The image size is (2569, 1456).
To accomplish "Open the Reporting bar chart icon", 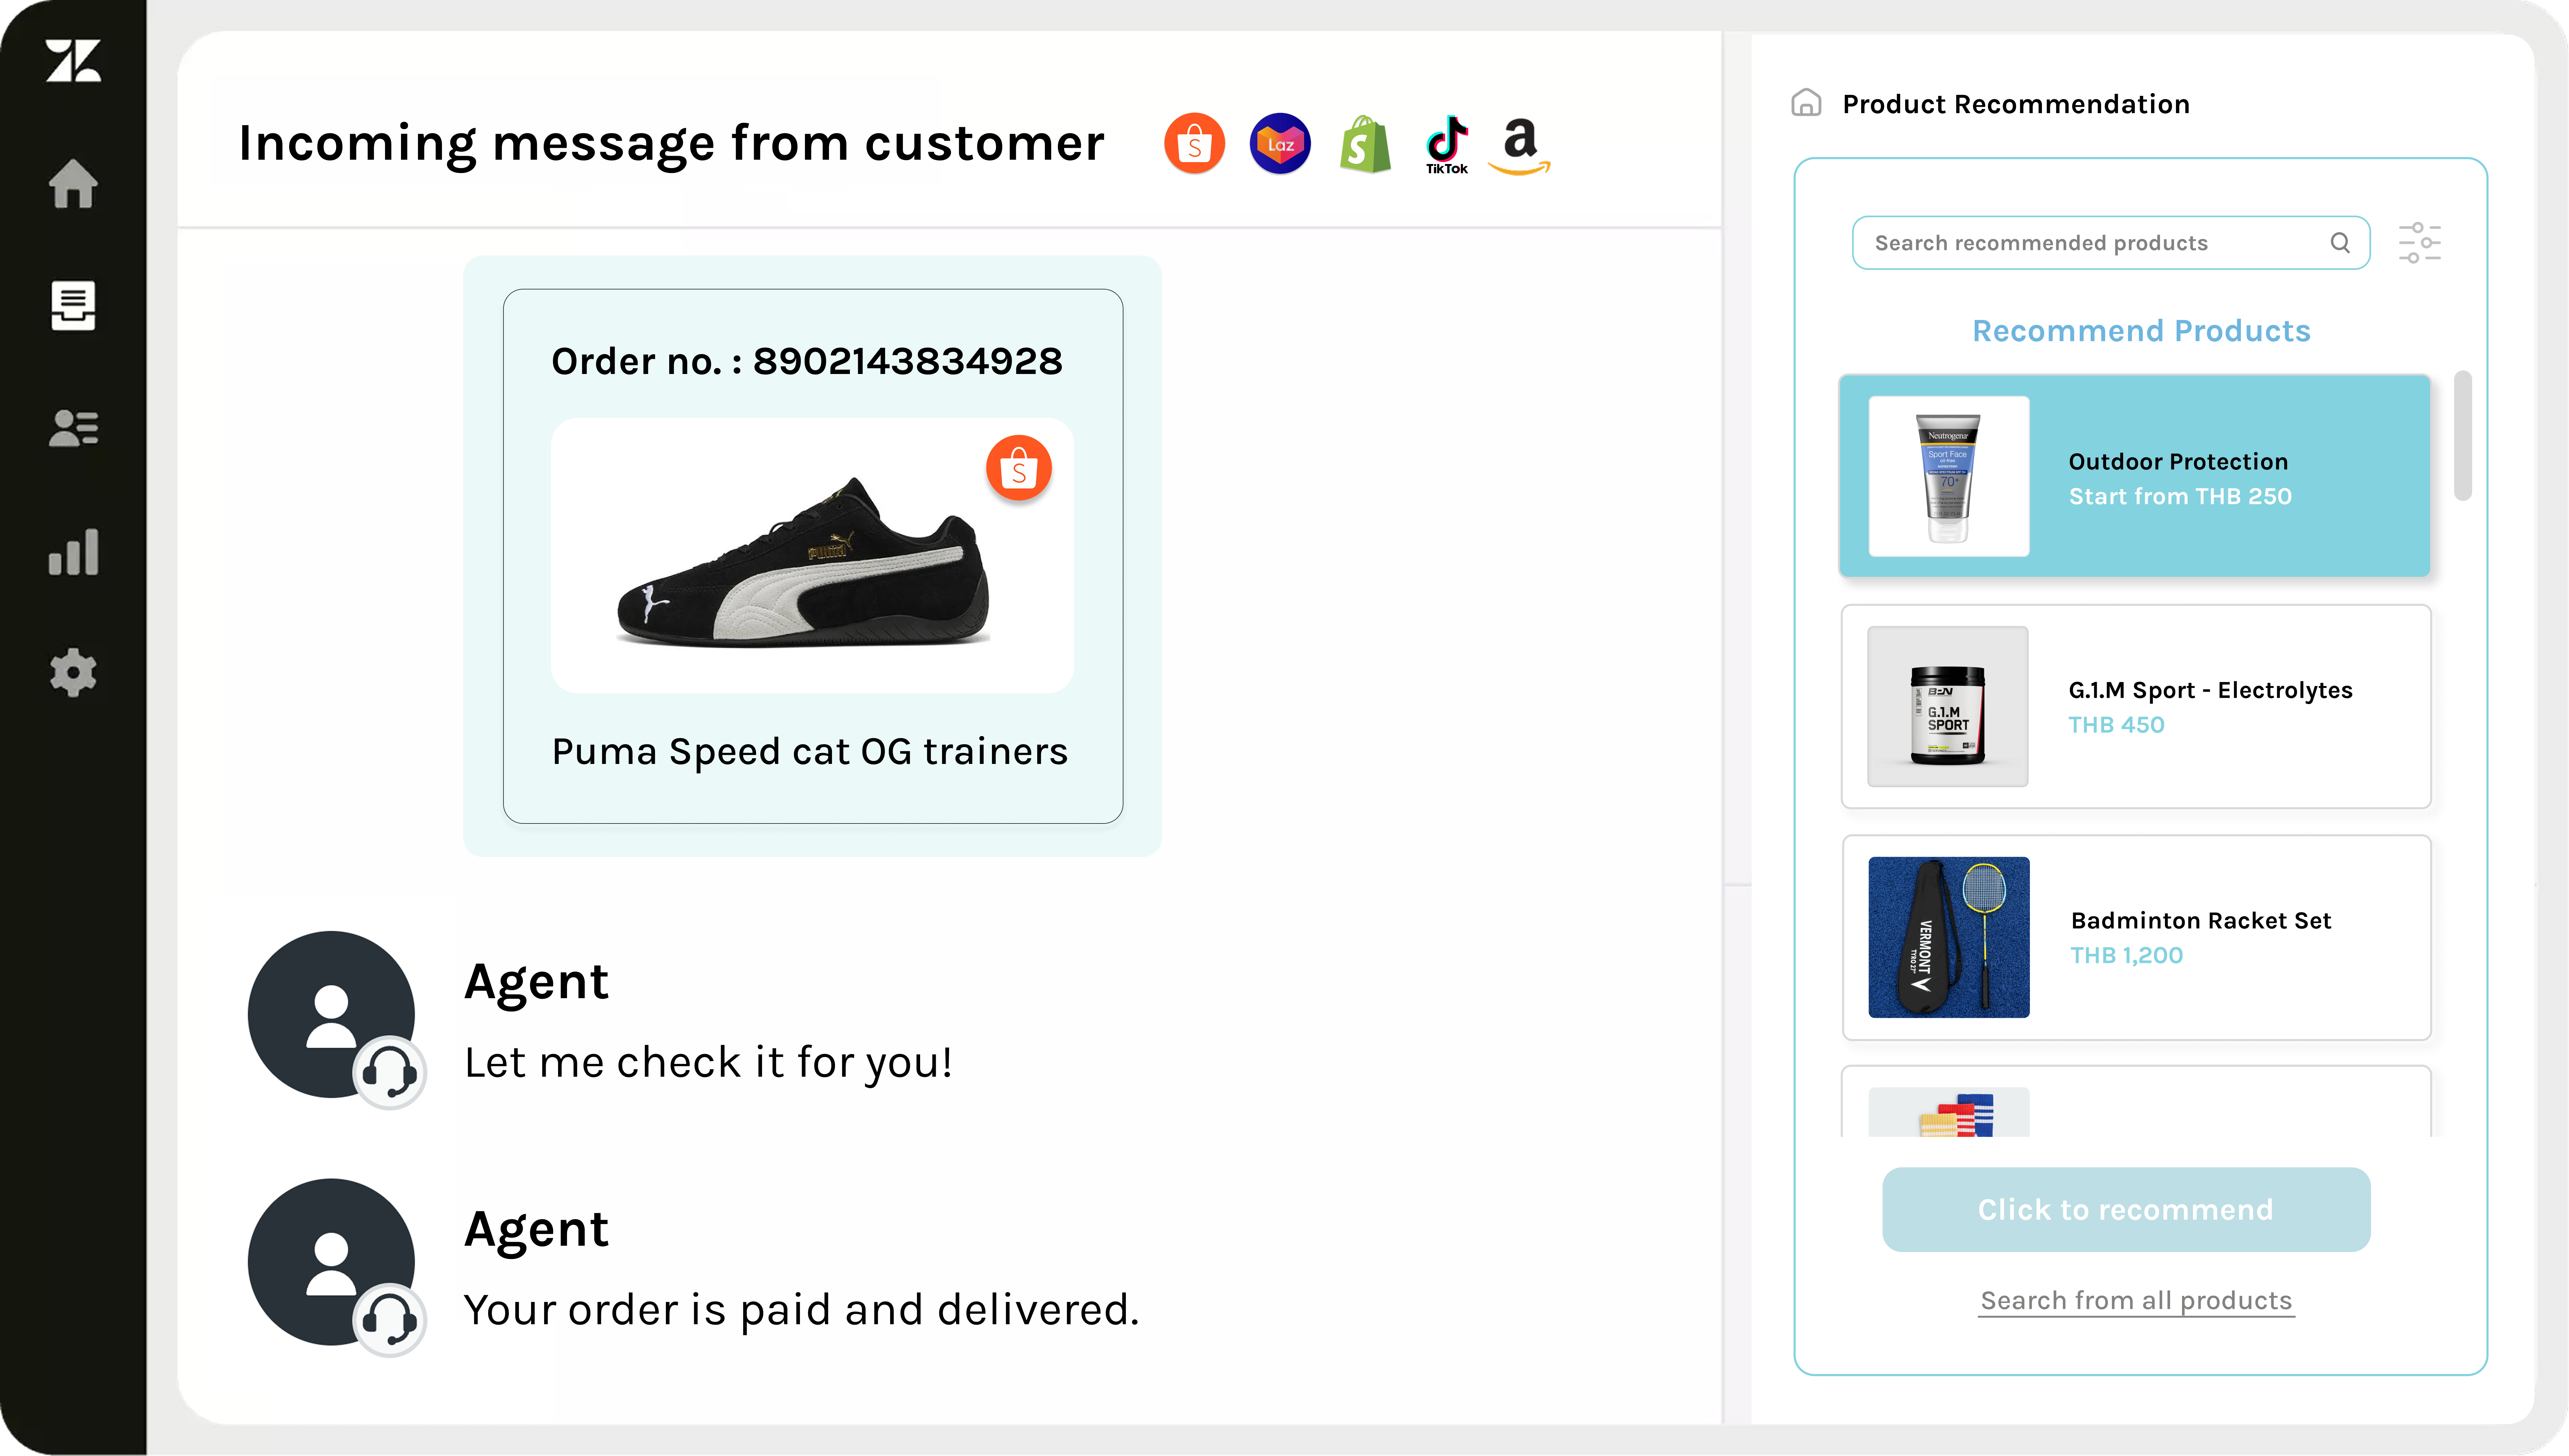I will (x=73, y=552).
